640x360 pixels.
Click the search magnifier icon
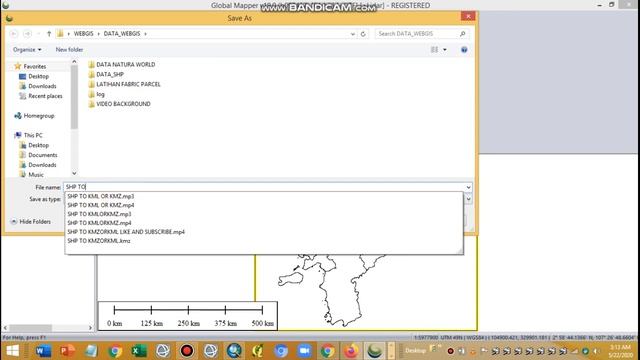coord(462,34)
